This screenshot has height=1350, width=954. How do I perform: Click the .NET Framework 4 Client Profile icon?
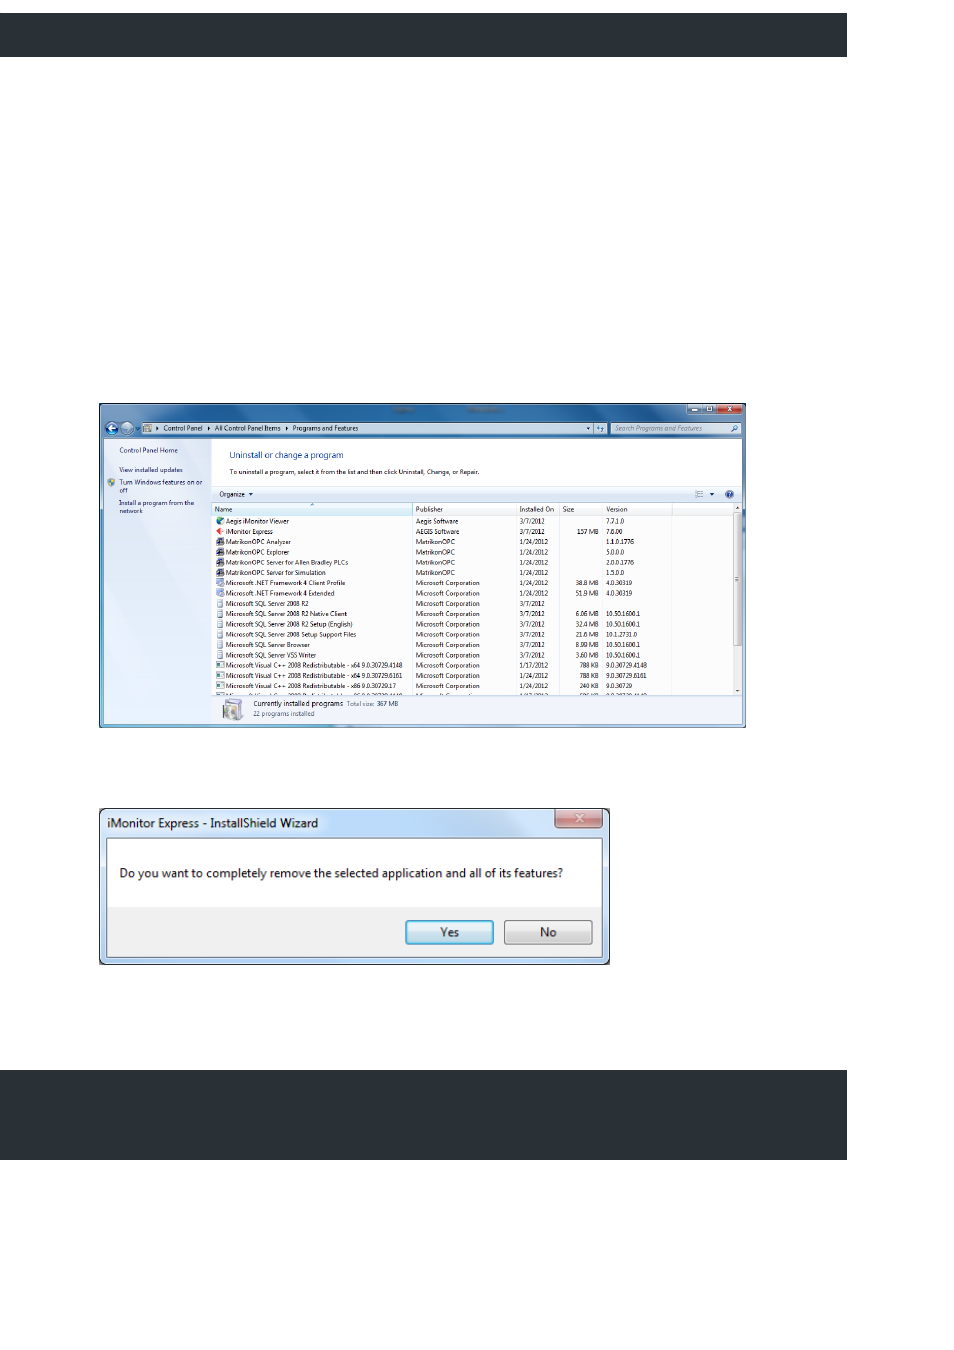pos(220,582)
